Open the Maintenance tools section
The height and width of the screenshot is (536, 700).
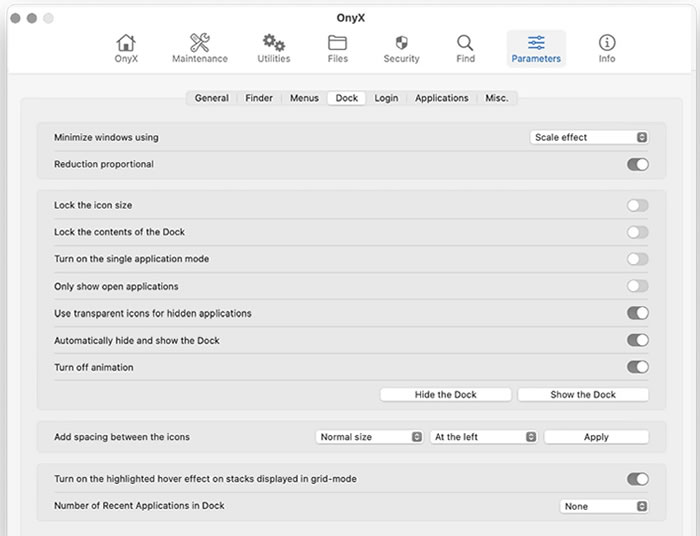(200, 49)
